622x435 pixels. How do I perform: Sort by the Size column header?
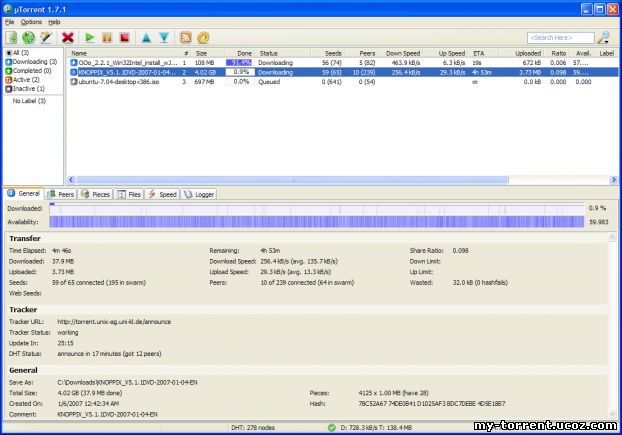tap(208, 53)
